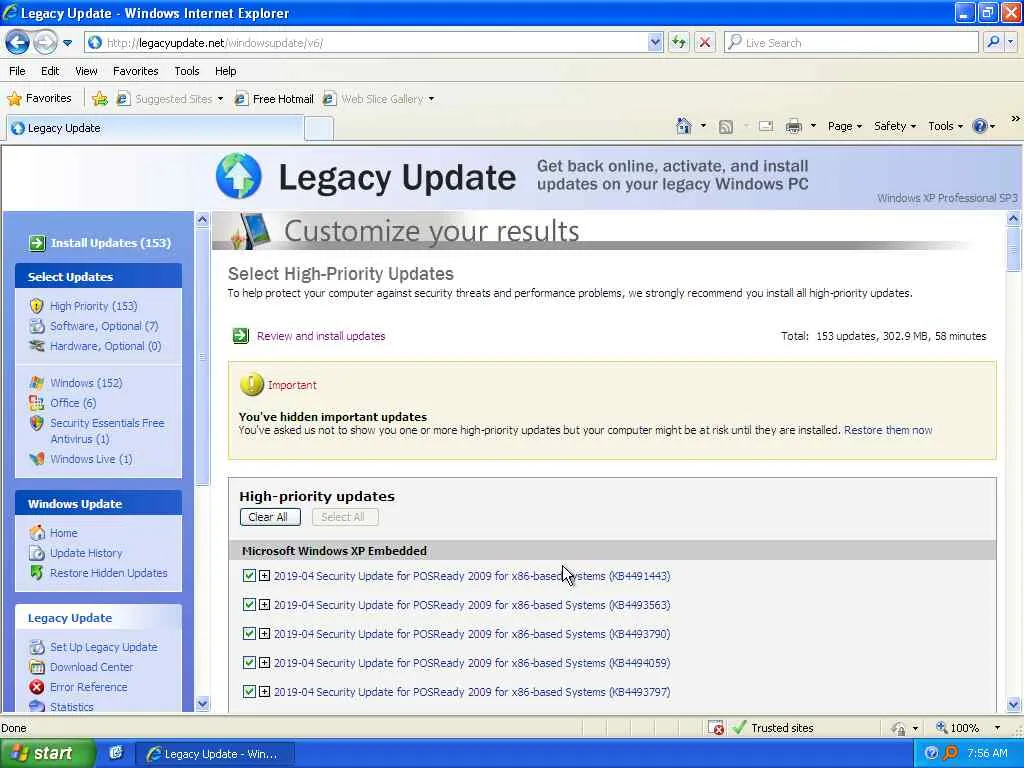Click Legacy Update taskbar window button
Screen dimensions: 1024x768
[214, 754]
